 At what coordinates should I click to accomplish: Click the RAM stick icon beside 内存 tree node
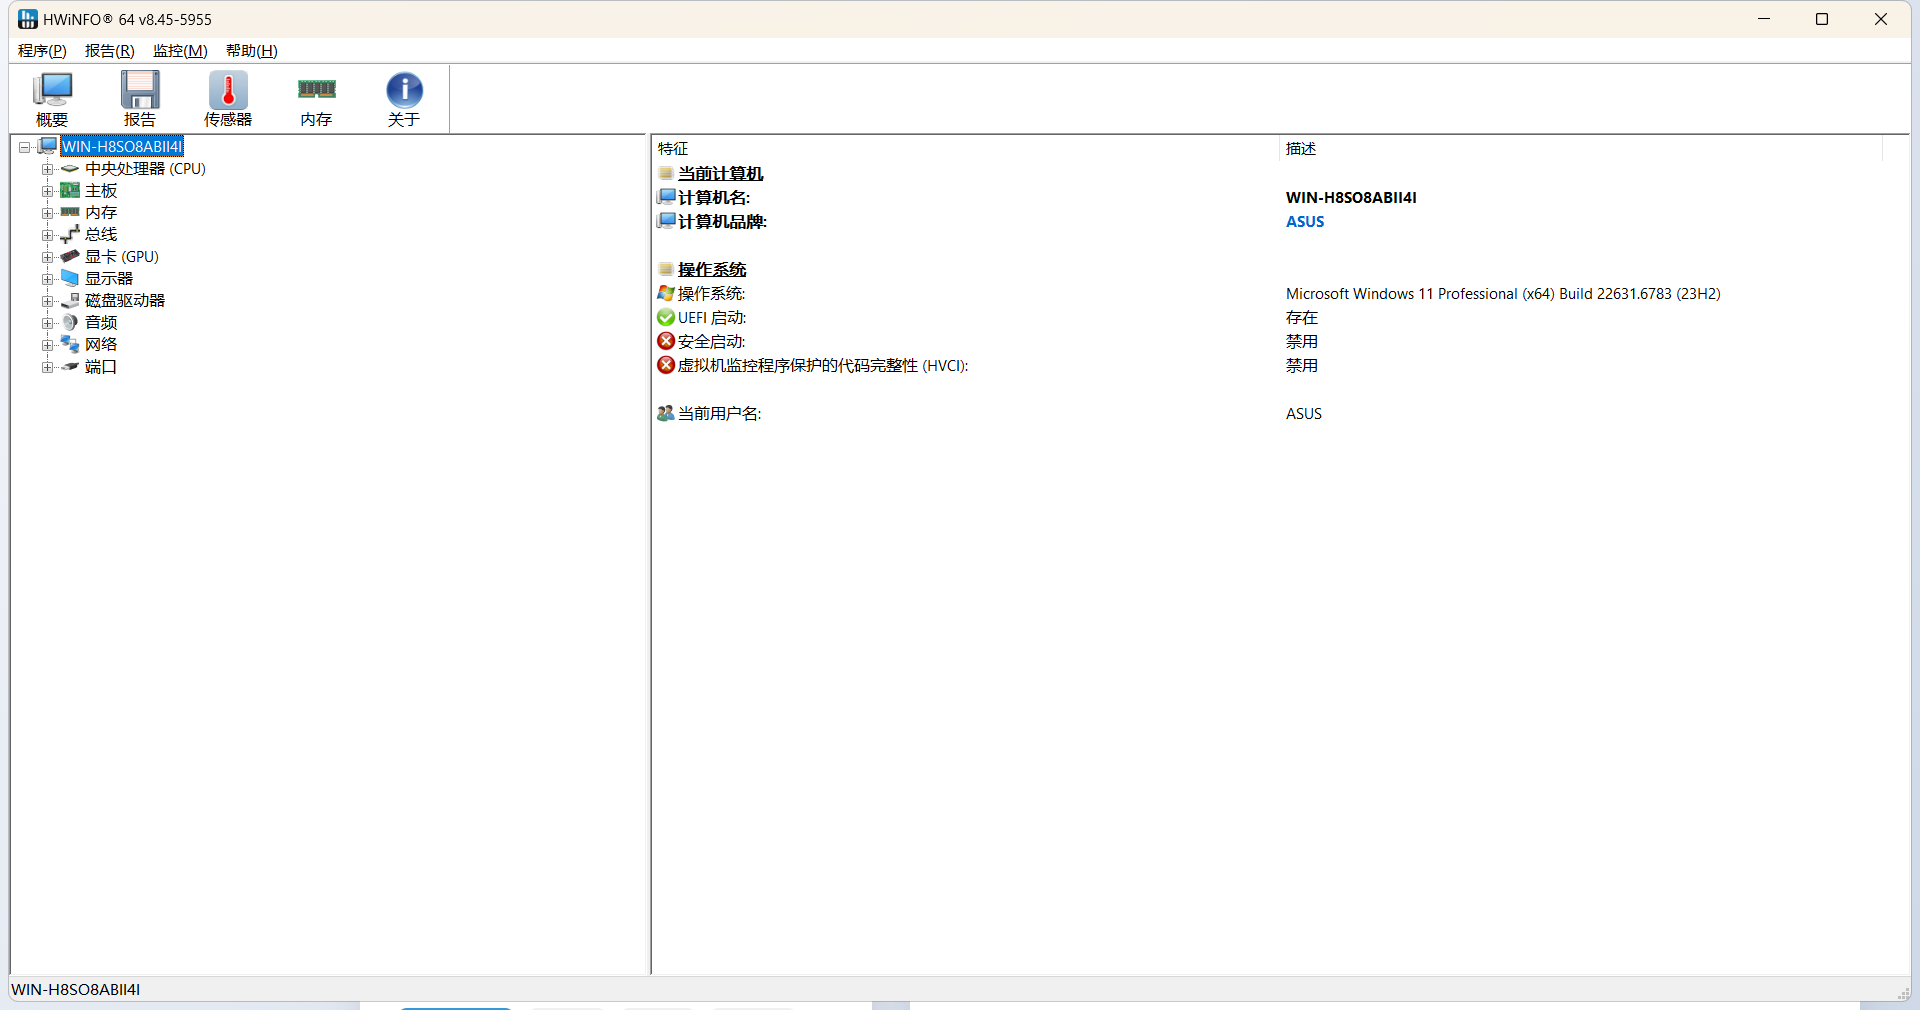70,212
